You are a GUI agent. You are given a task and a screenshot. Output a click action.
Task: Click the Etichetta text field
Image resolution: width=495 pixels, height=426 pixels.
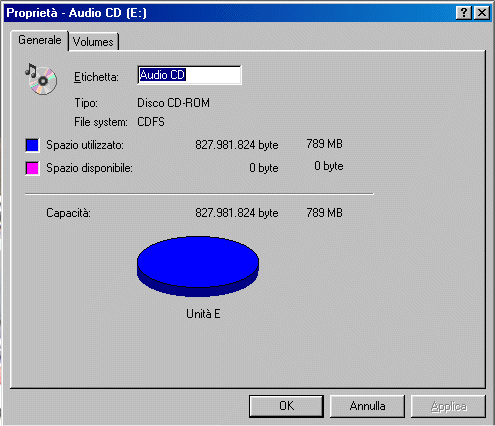189,75
